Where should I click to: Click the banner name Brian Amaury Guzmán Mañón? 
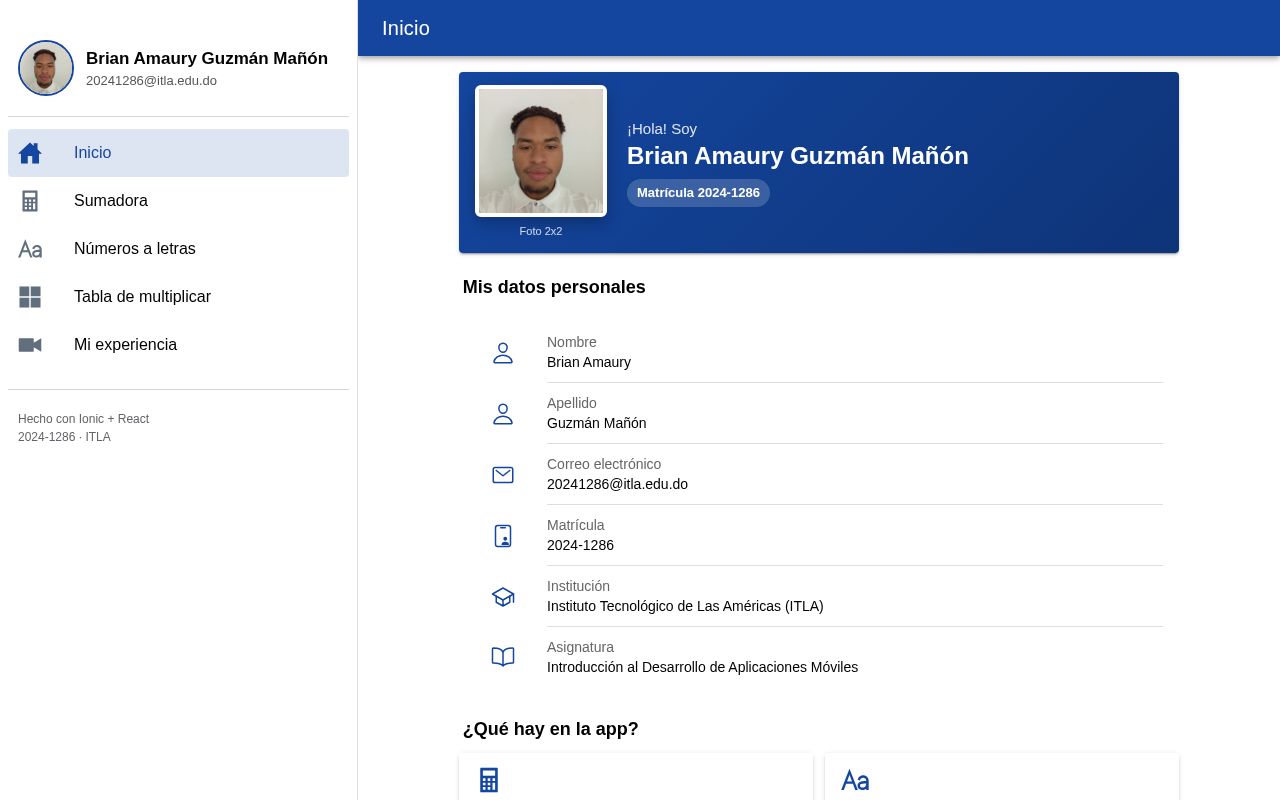pyautogui.click(x=798, y=156)
